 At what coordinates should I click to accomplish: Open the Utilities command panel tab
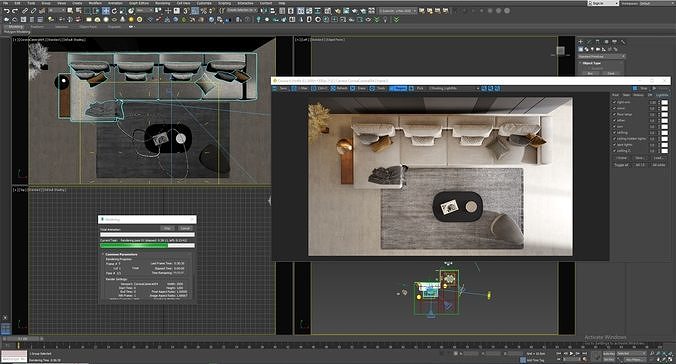(x=623, y=42)
